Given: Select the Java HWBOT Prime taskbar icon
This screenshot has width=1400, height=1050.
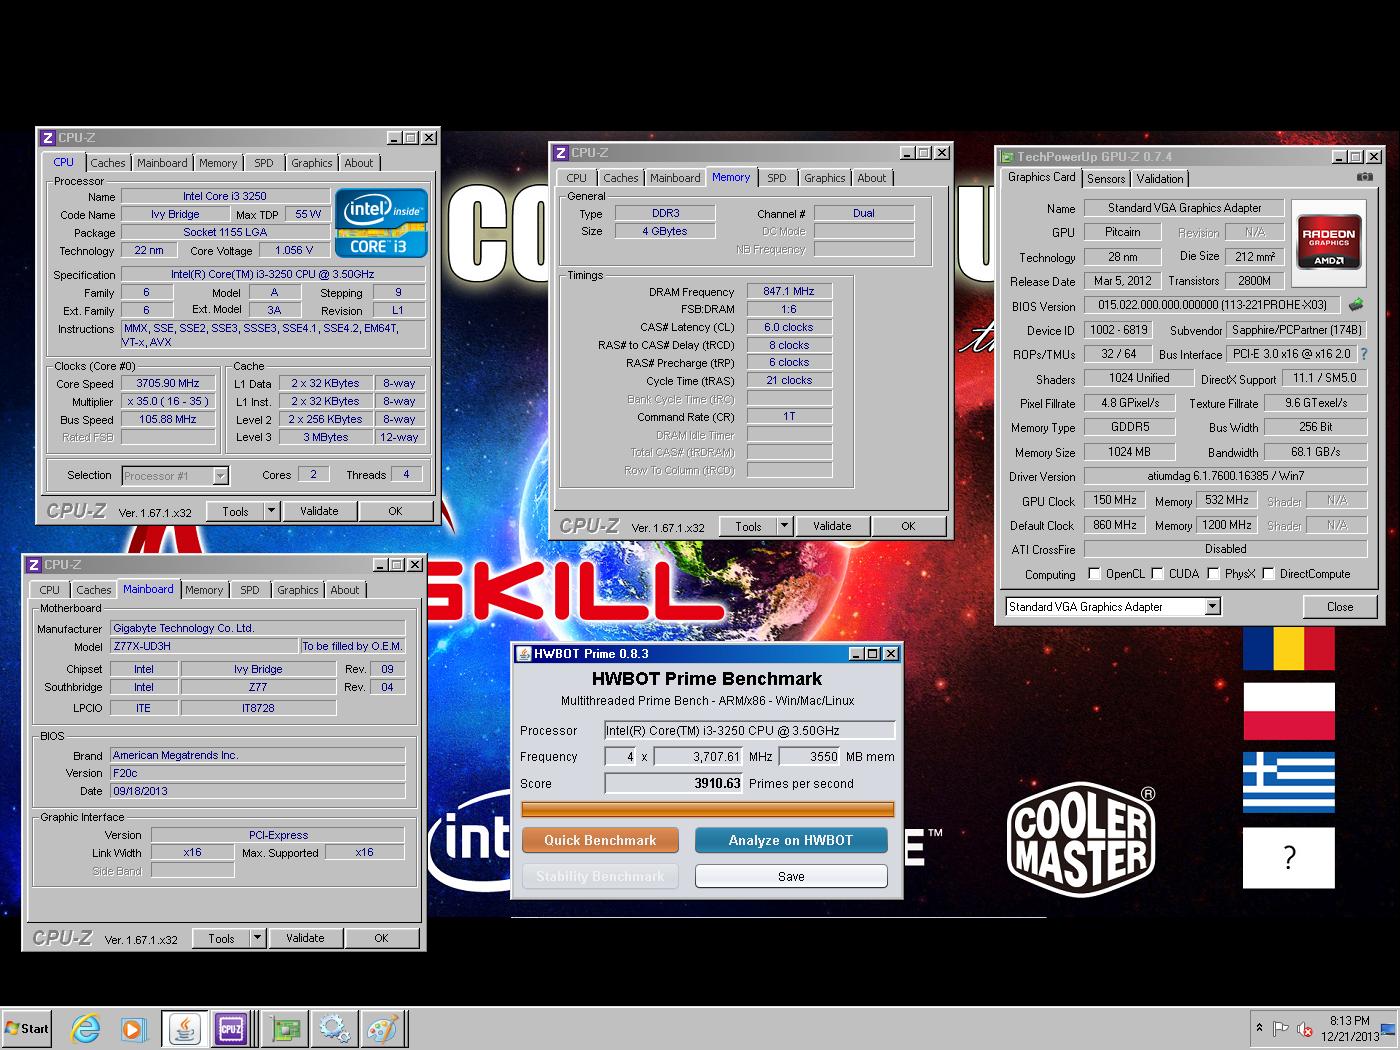Looking at the screenshot, I should [x=184, y=1028].
